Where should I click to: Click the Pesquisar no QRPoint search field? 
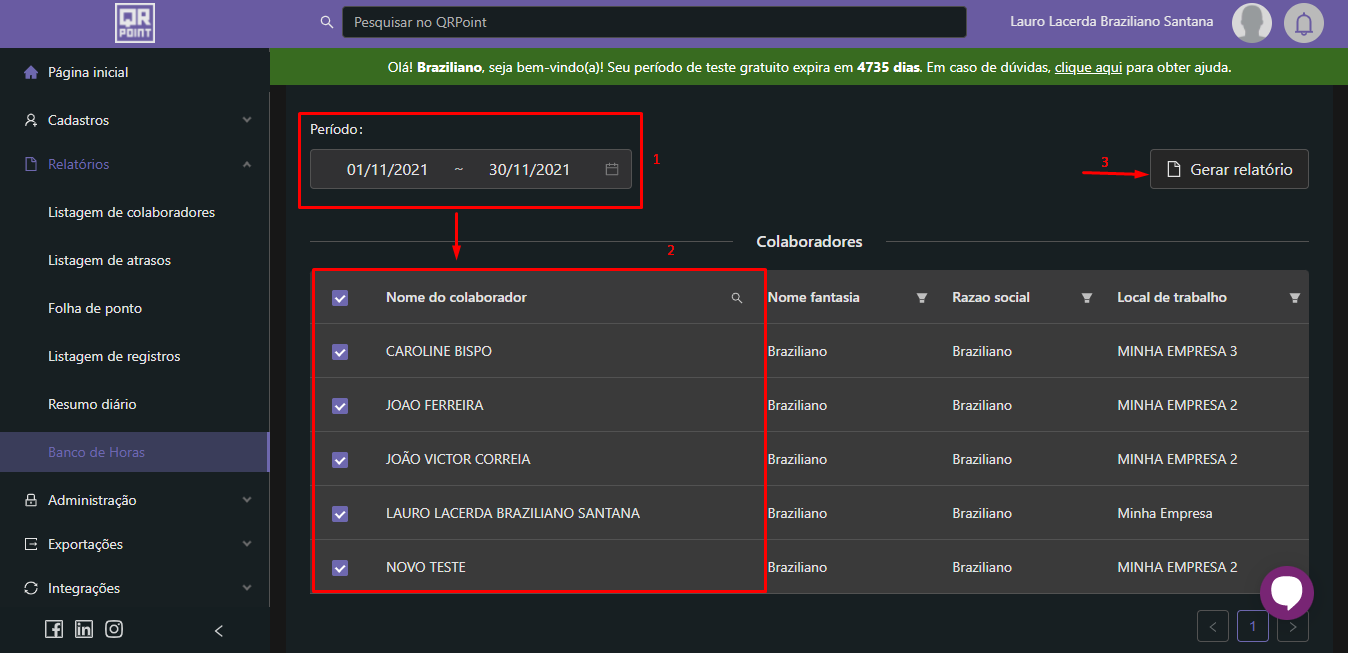coord(654,22)
